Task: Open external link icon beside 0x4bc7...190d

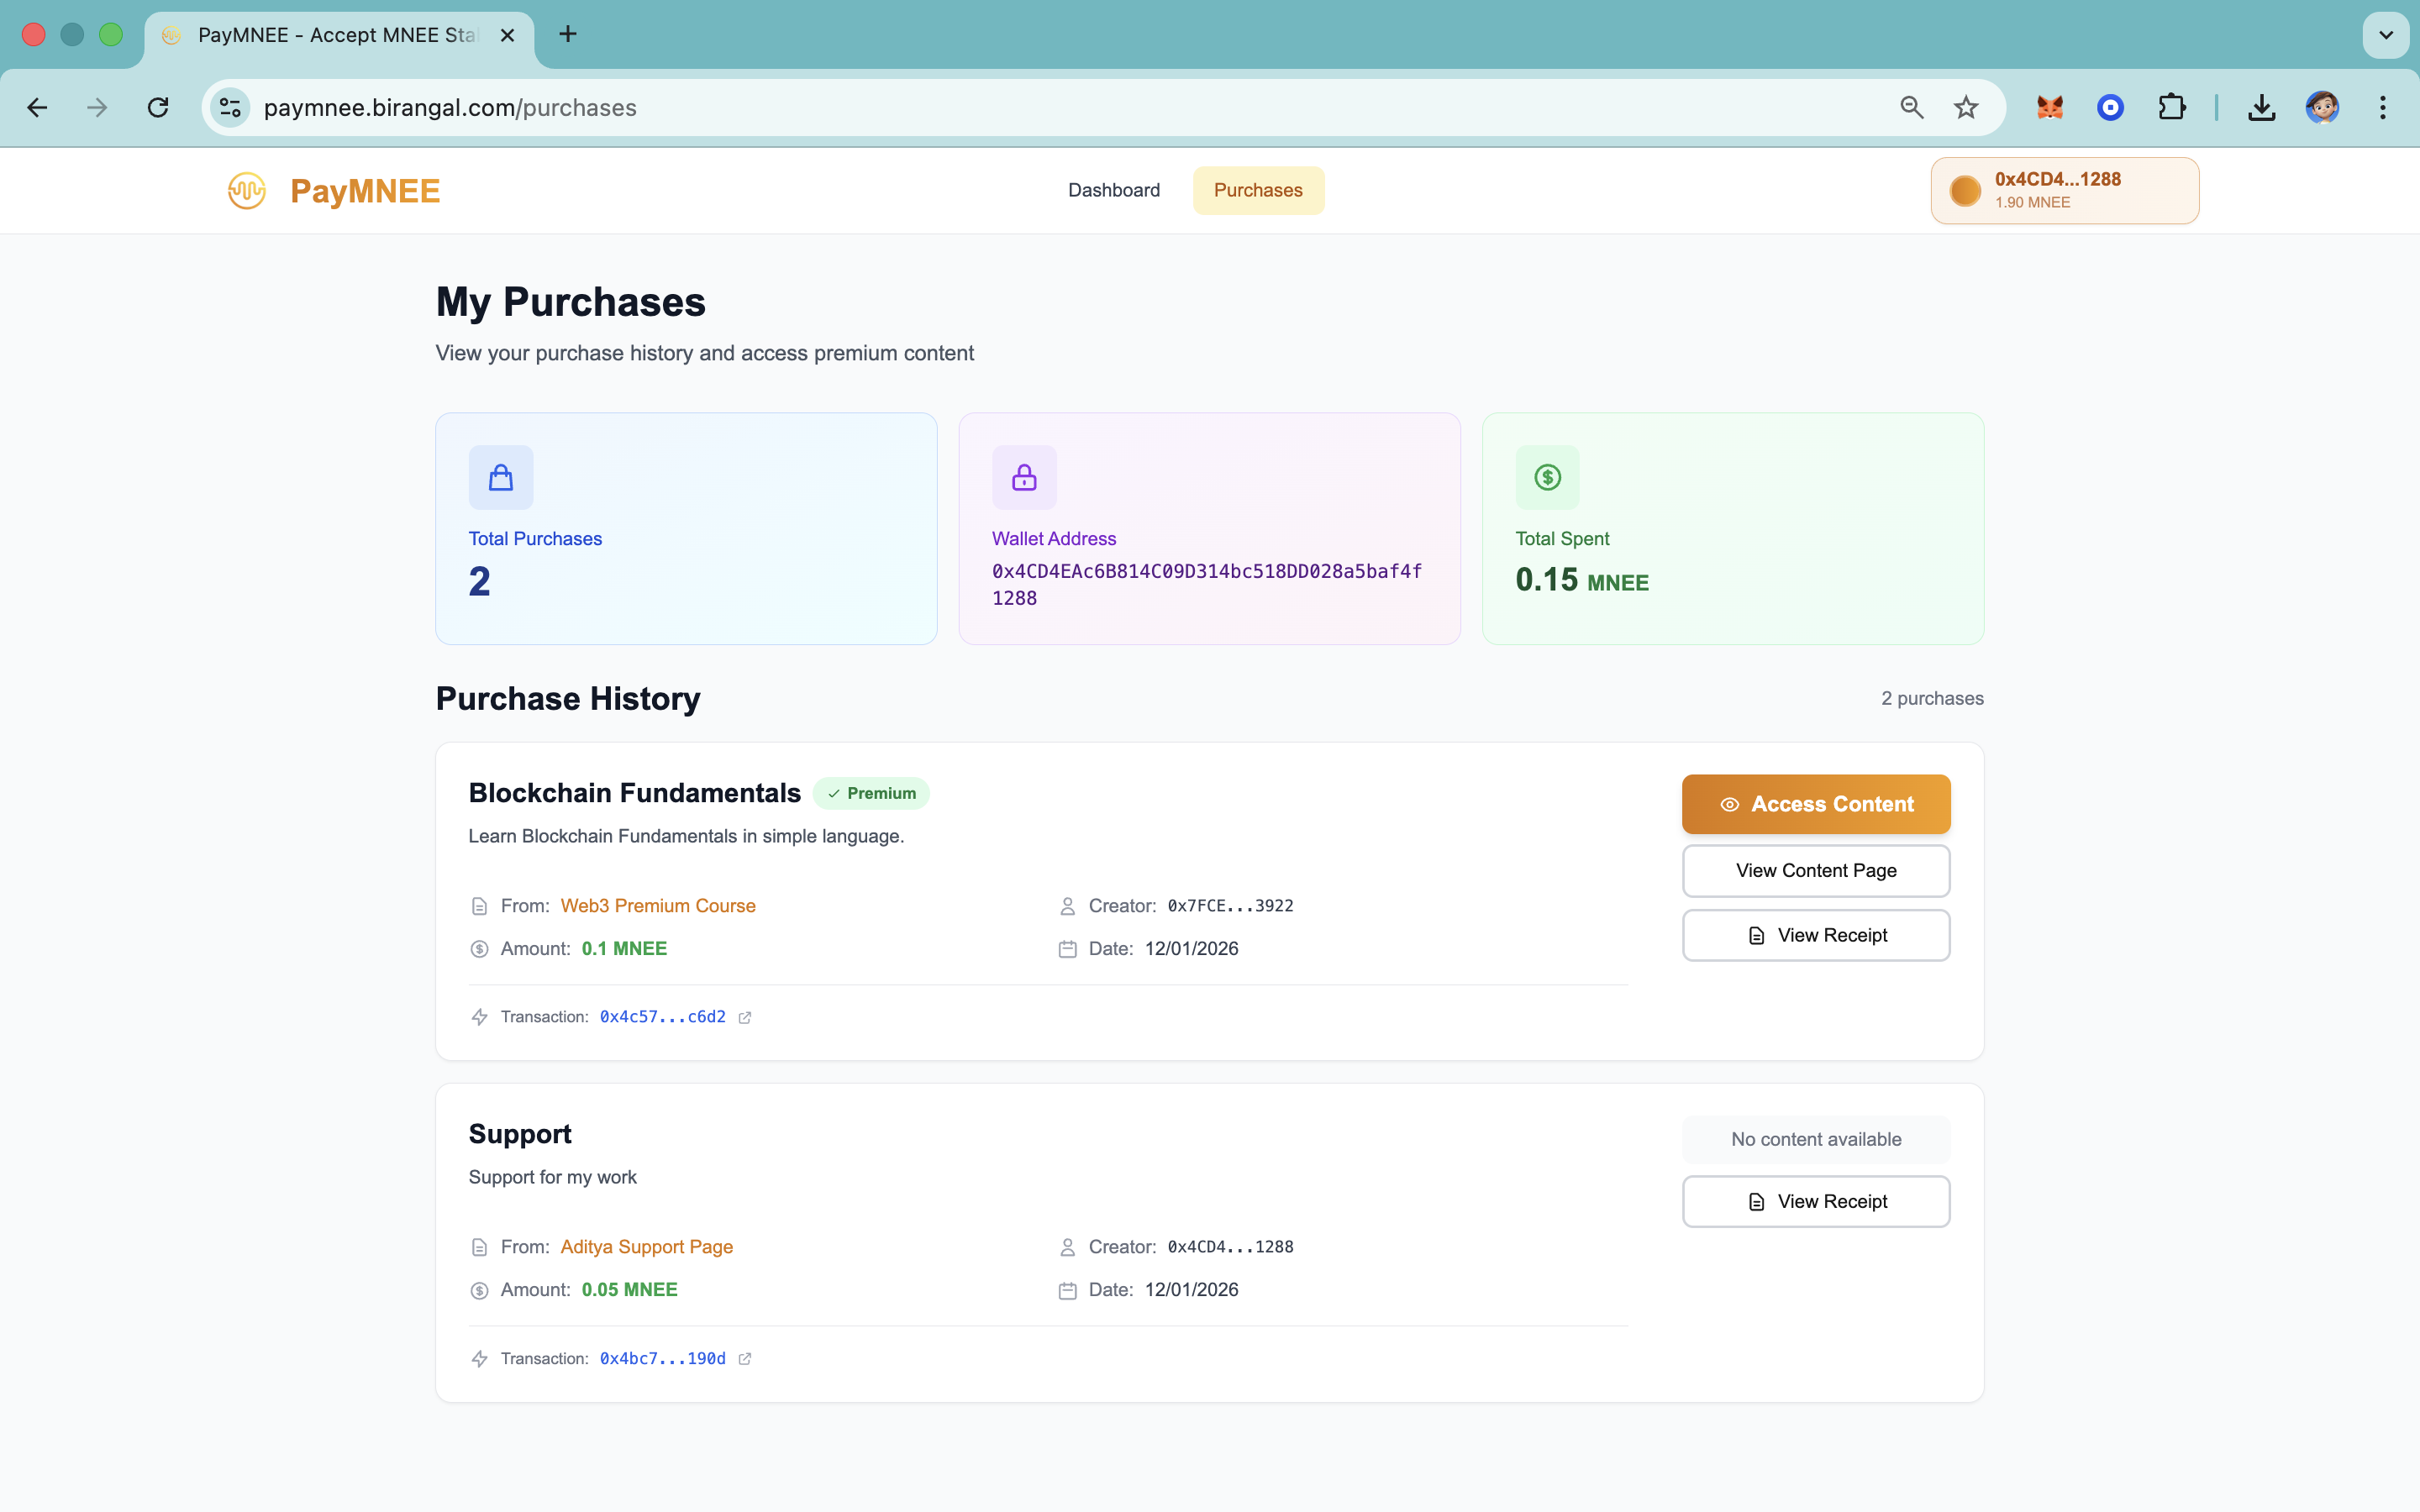Action: click(x=745, y=1358)
